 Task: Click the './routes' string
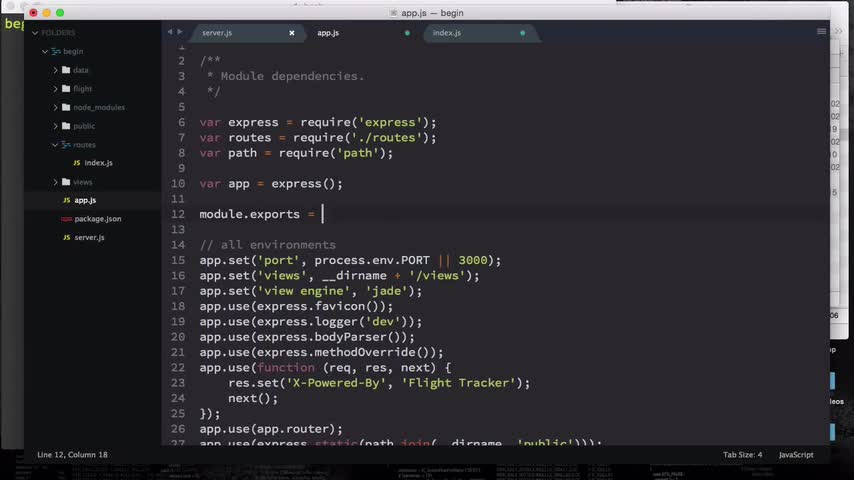[x=386, y=138]
